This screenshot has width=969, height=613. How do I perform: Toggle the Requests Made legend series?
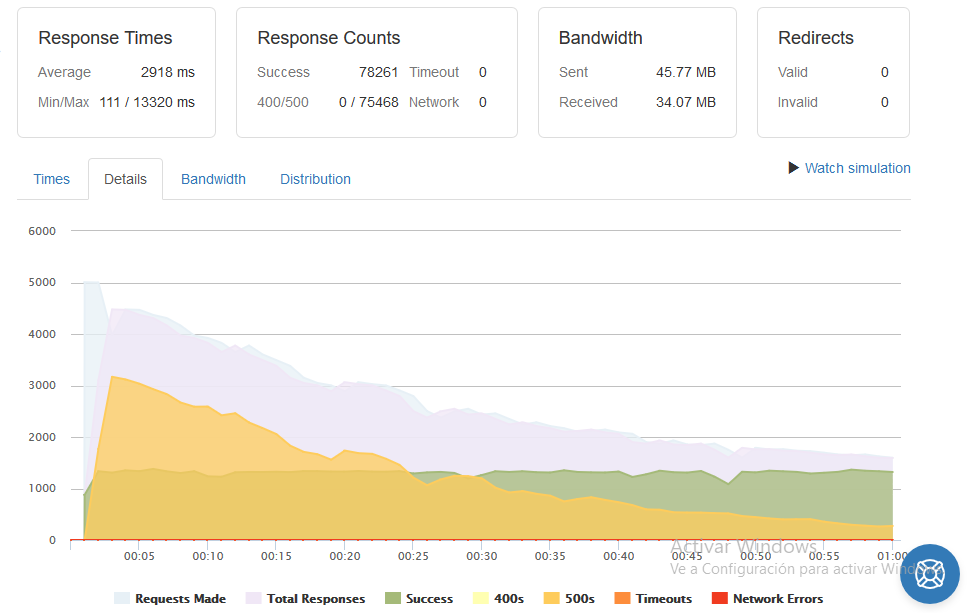[x=170, y=598]
